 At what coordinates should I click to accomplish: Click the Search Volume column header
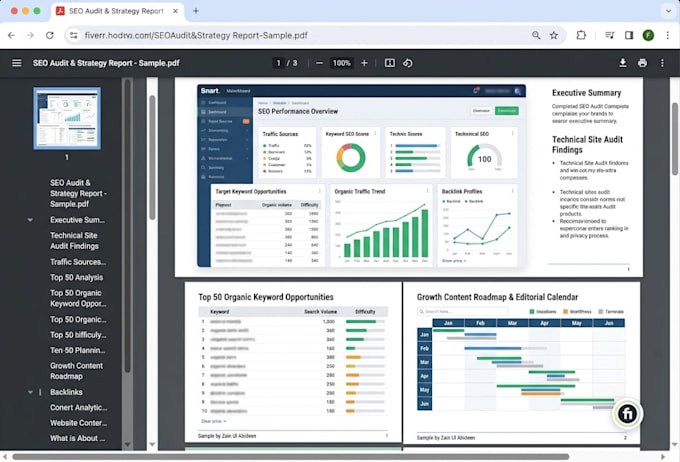(x=320, y=312)
